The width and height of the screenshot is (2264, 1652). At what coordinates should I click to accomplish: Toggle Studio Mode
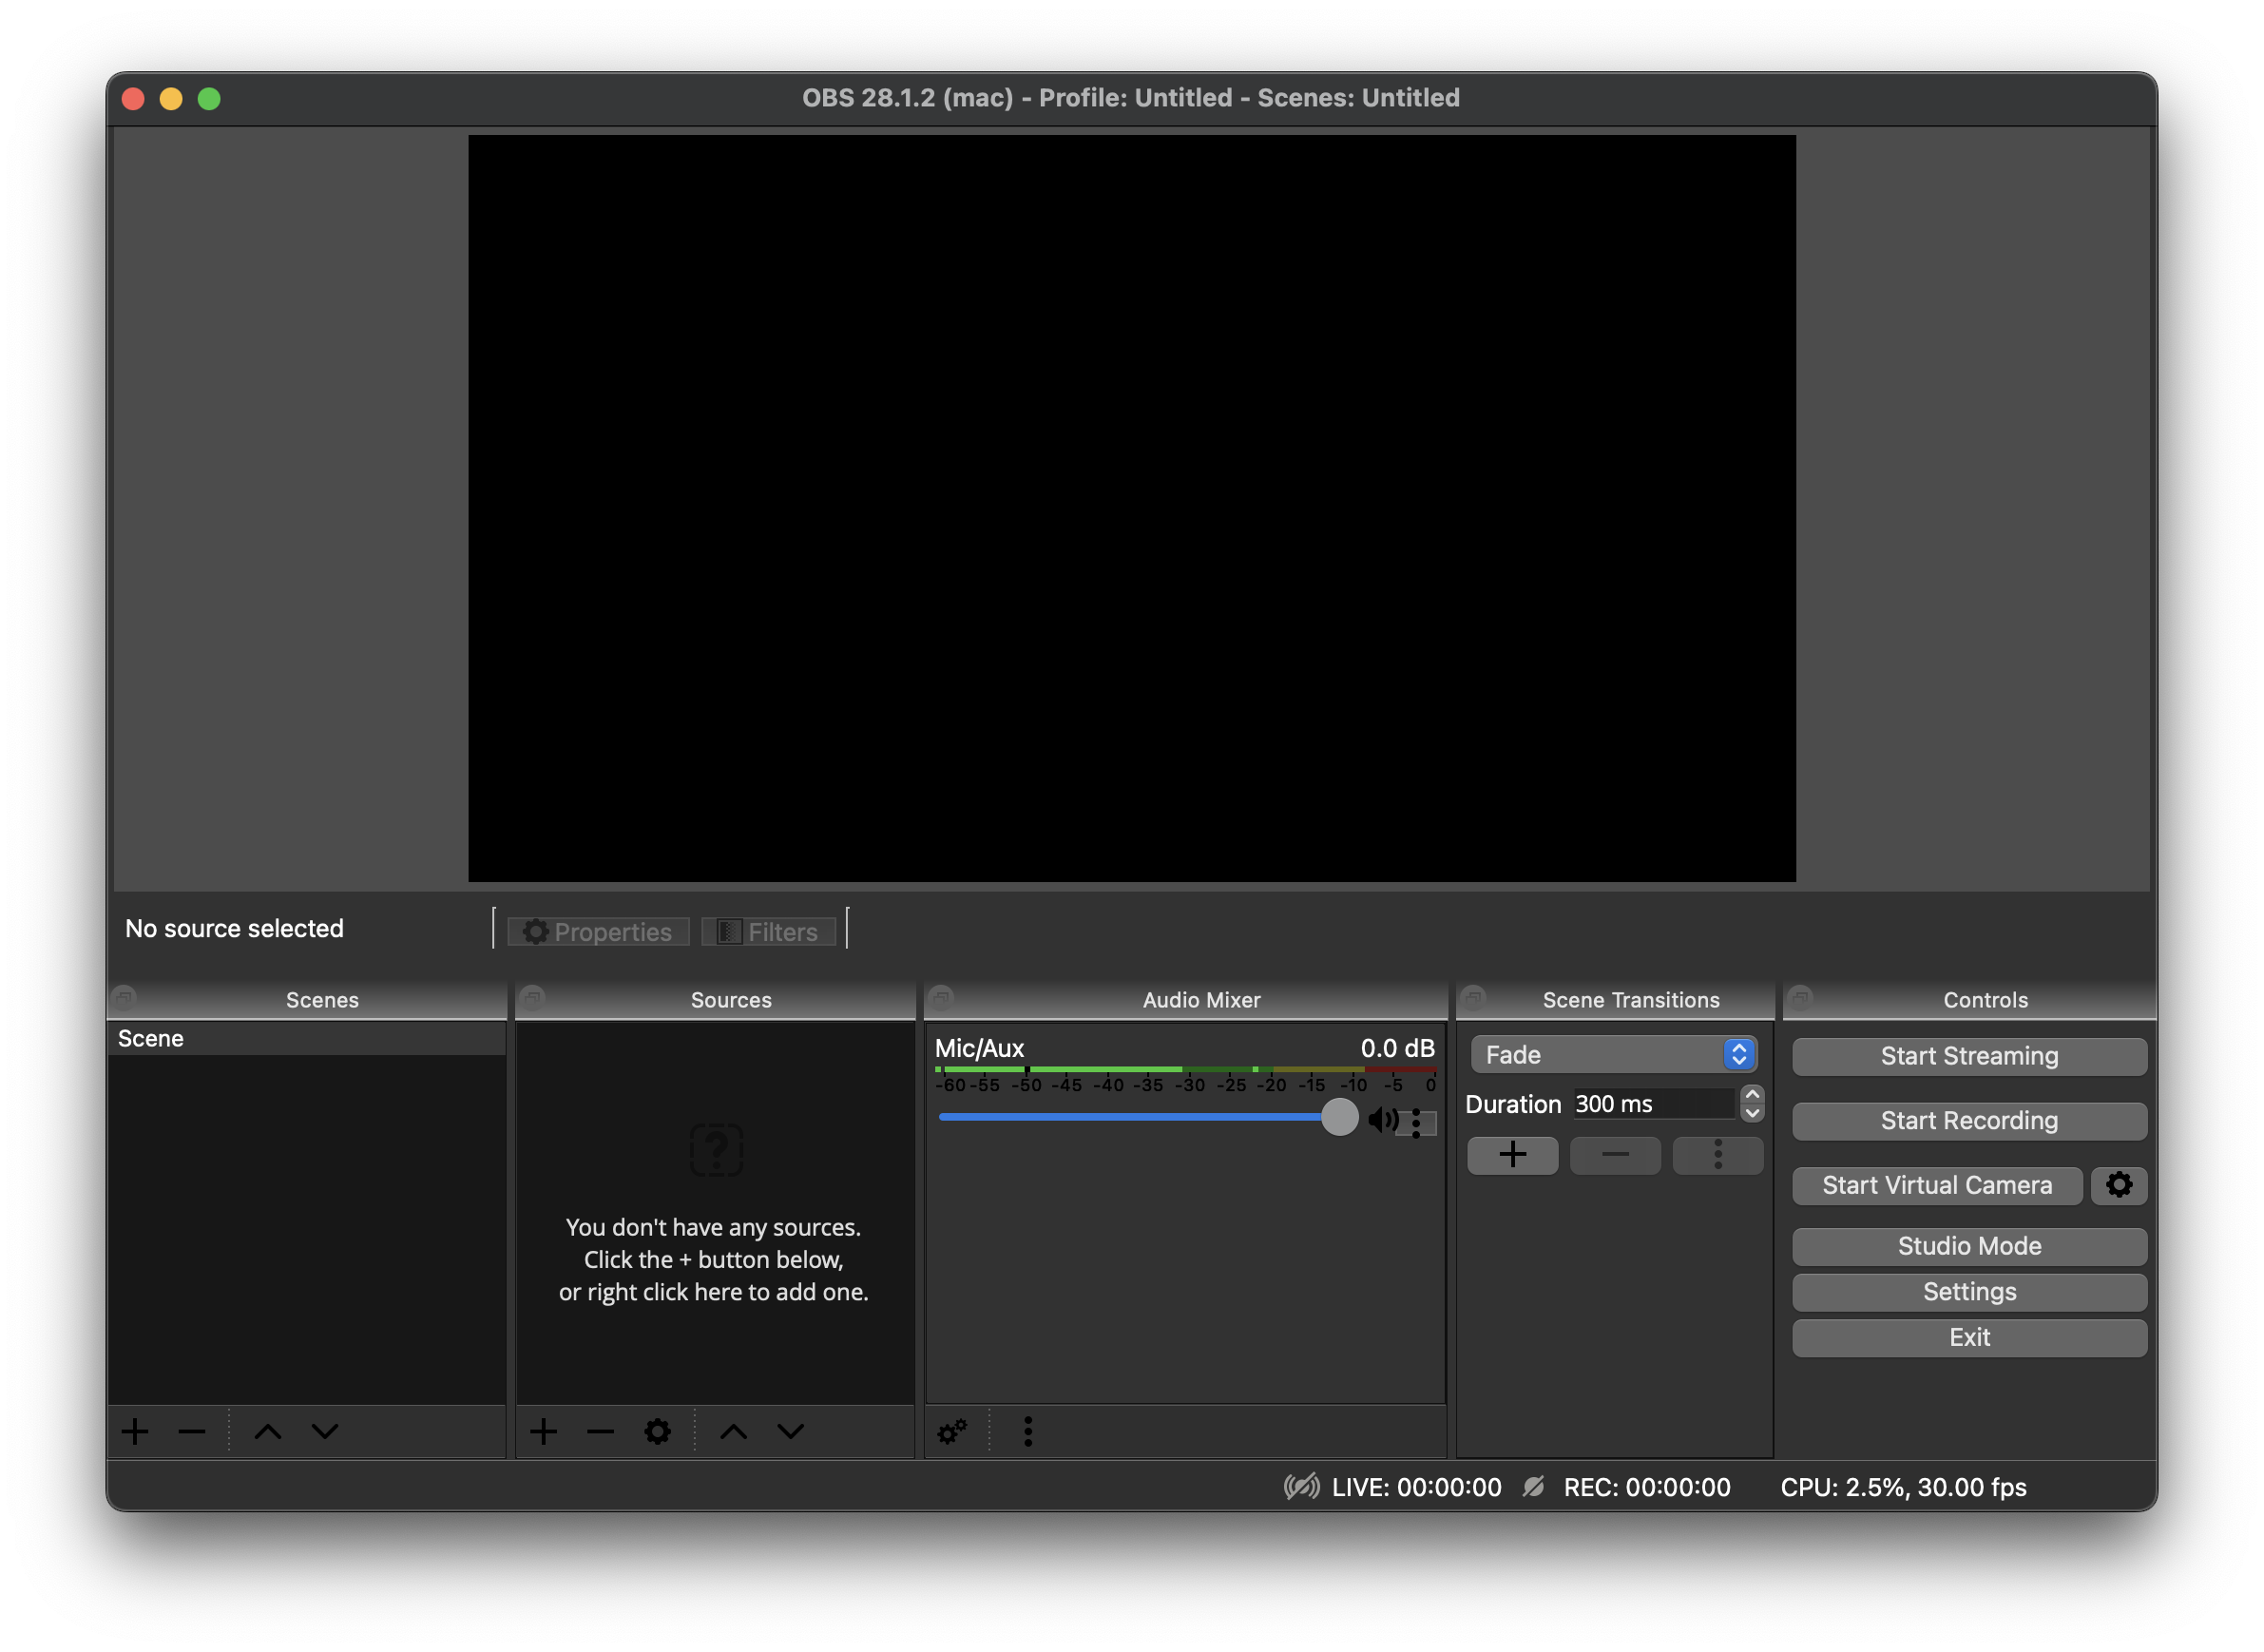[x=1968, y=1246]
